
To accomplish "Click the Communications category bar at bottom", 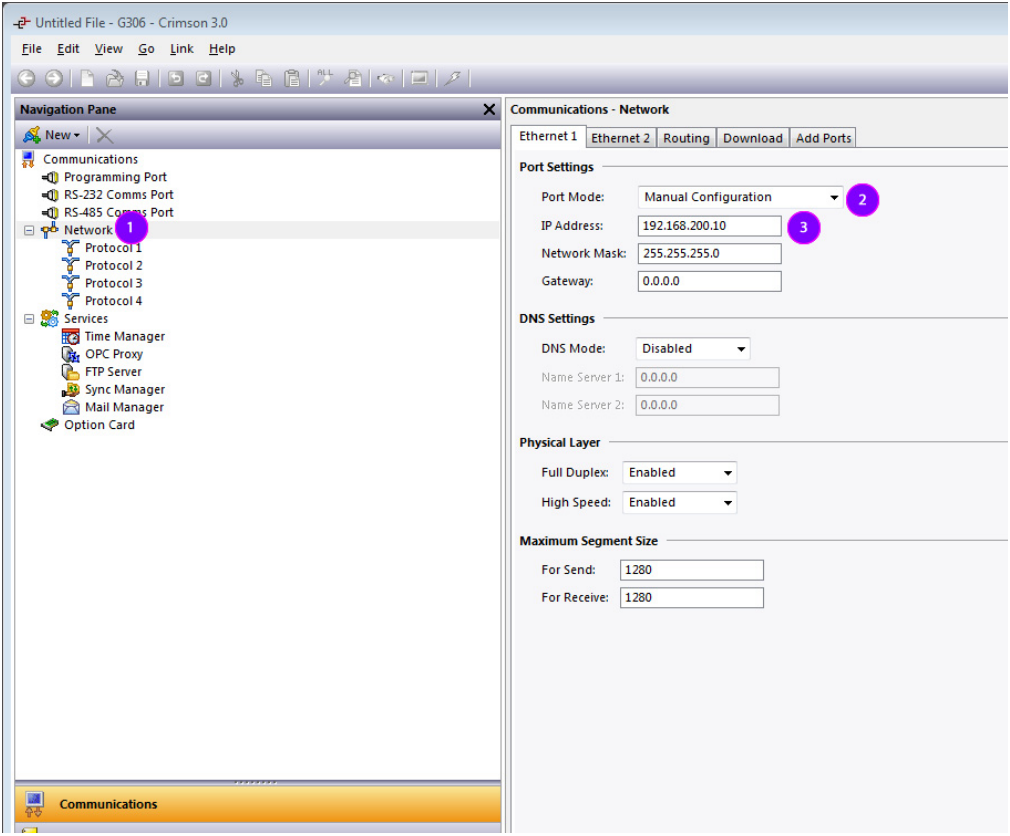I will (x=258, y=805).
